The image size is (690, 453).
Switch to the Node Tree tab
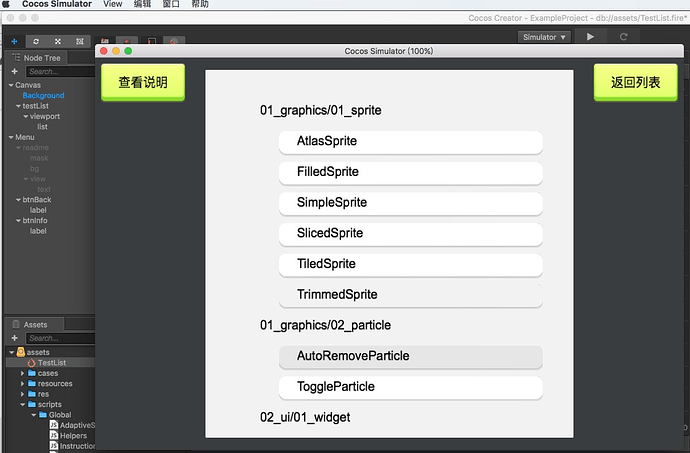pos(36,58)
